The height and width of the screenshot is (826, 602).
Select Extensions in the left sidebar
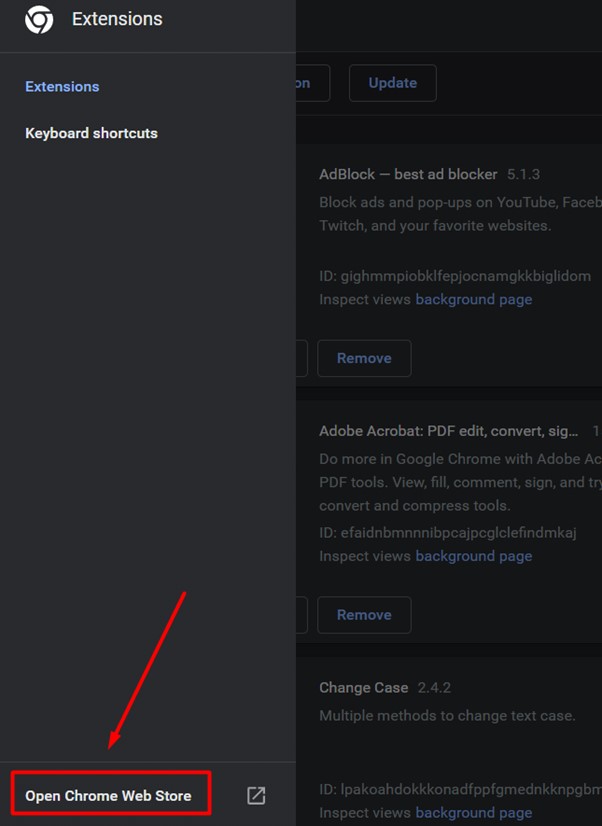pos(62,87)
